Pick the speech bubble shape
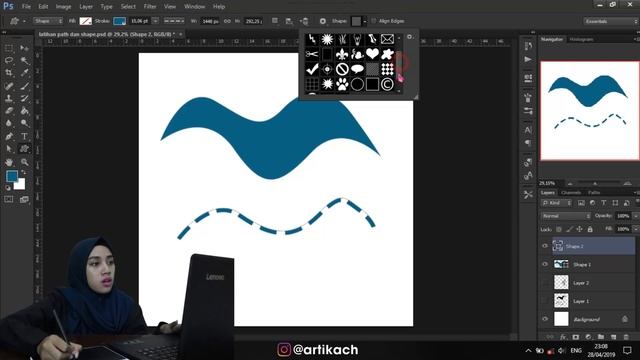640x360 pixels. 357,69
